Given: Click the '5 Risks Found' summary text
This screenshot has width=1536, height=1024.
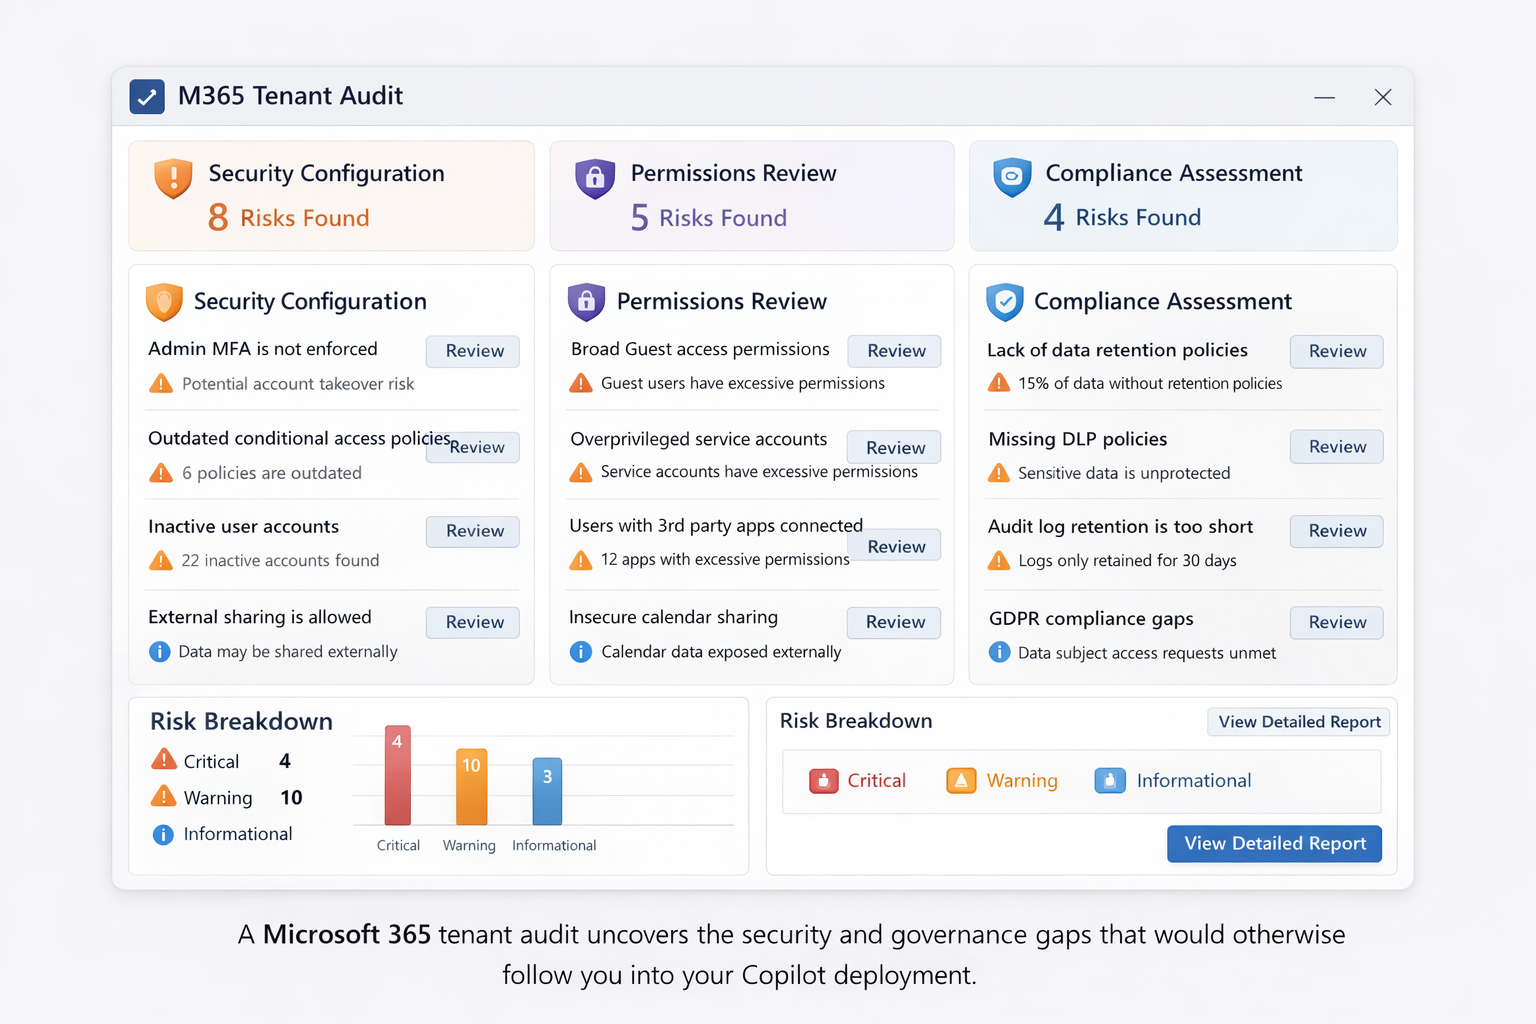Looking at the screenshot, I should (x=709, y=217).
